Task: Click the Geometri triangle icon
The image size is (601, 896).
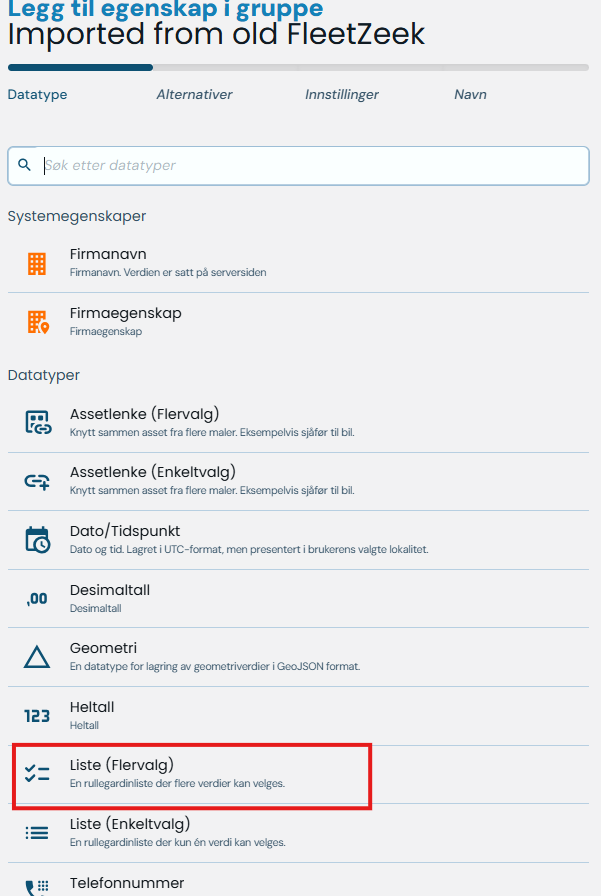Action: coord(37,657)
